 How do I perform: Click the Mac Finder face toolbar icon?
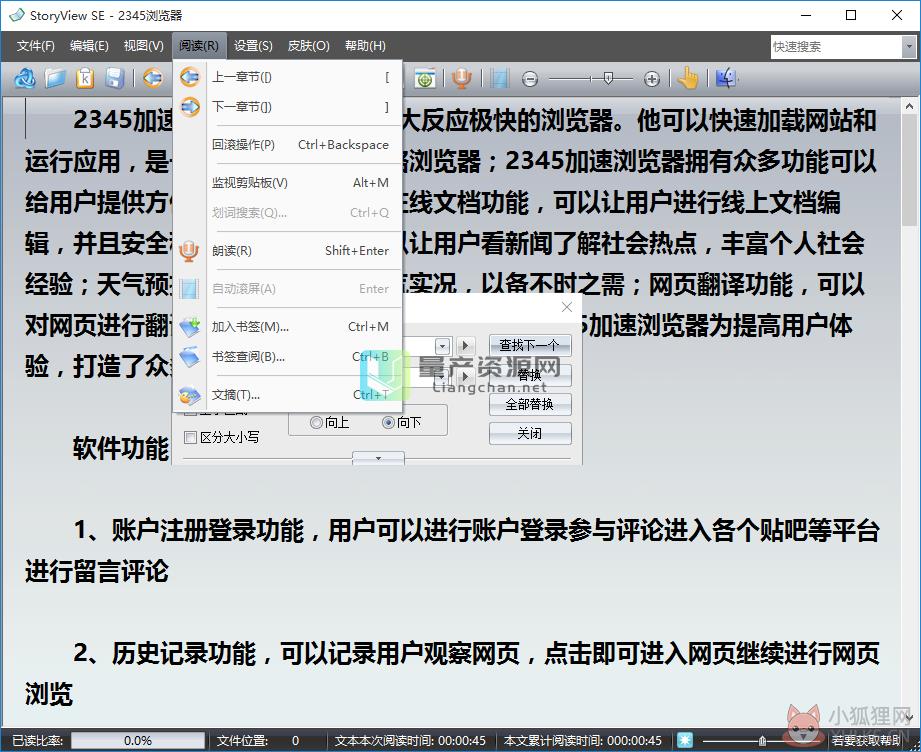(726, 78)
